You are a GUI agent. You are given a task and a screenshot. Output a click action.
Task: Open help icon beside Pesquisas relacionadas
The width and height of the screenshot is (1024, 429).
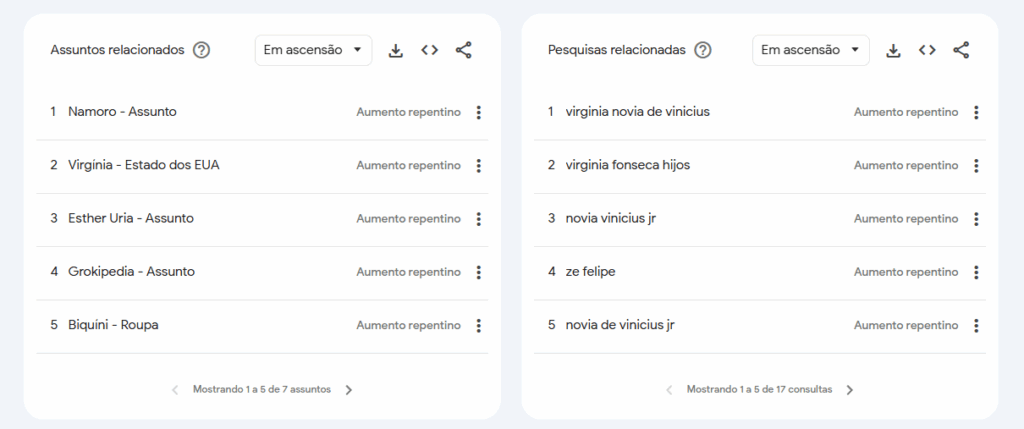(x=703, y=50)
